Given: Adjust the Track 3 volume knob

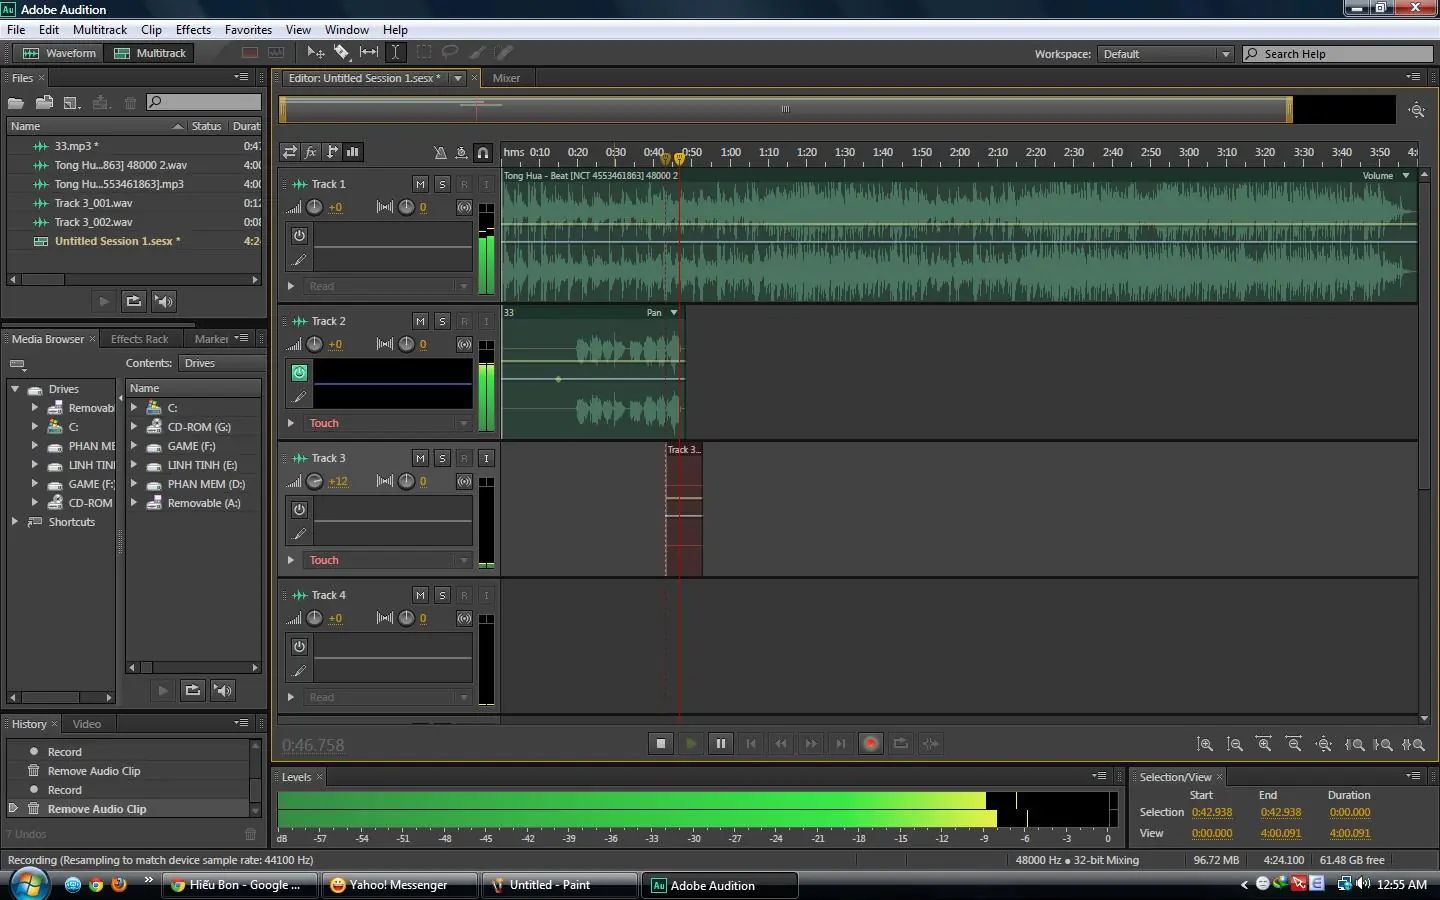Looking at the screenshot, I should point(315,481).
